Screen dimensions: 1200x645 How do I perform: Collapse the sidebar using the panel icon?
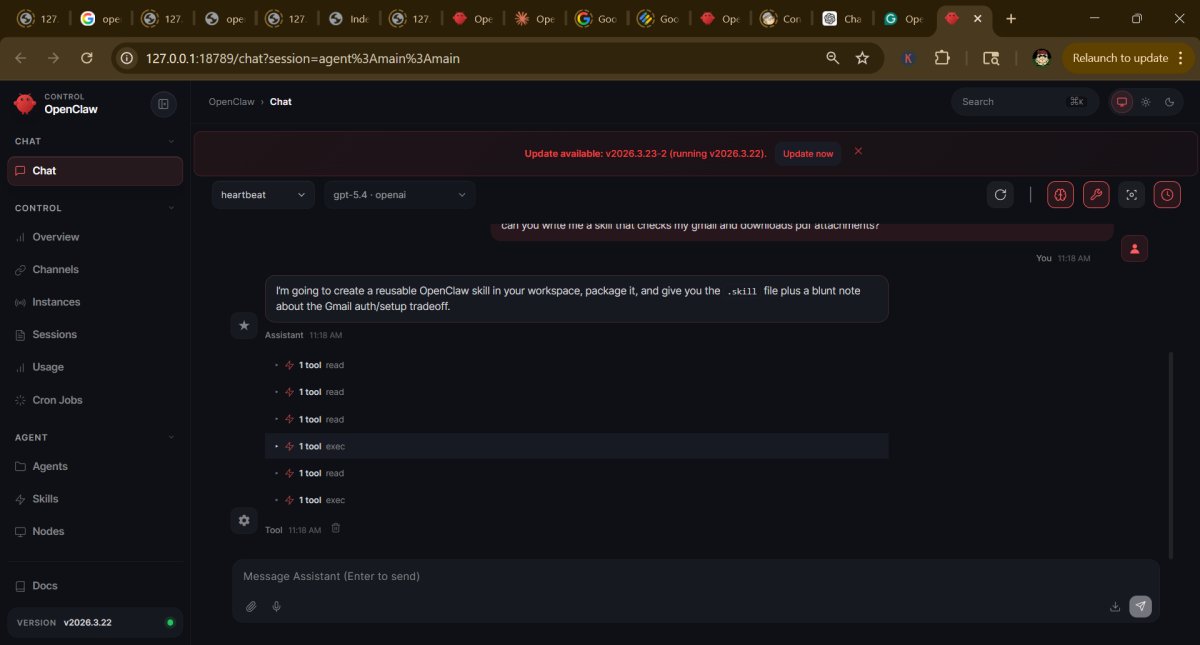pos(163,103)
